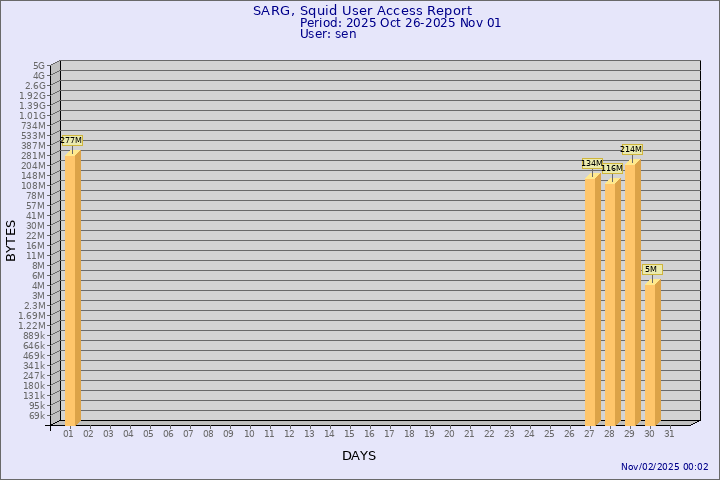The width and height of the screenshot is (720, 480).
Task: Click the day 01 orange bar
Action: [72, 290]
